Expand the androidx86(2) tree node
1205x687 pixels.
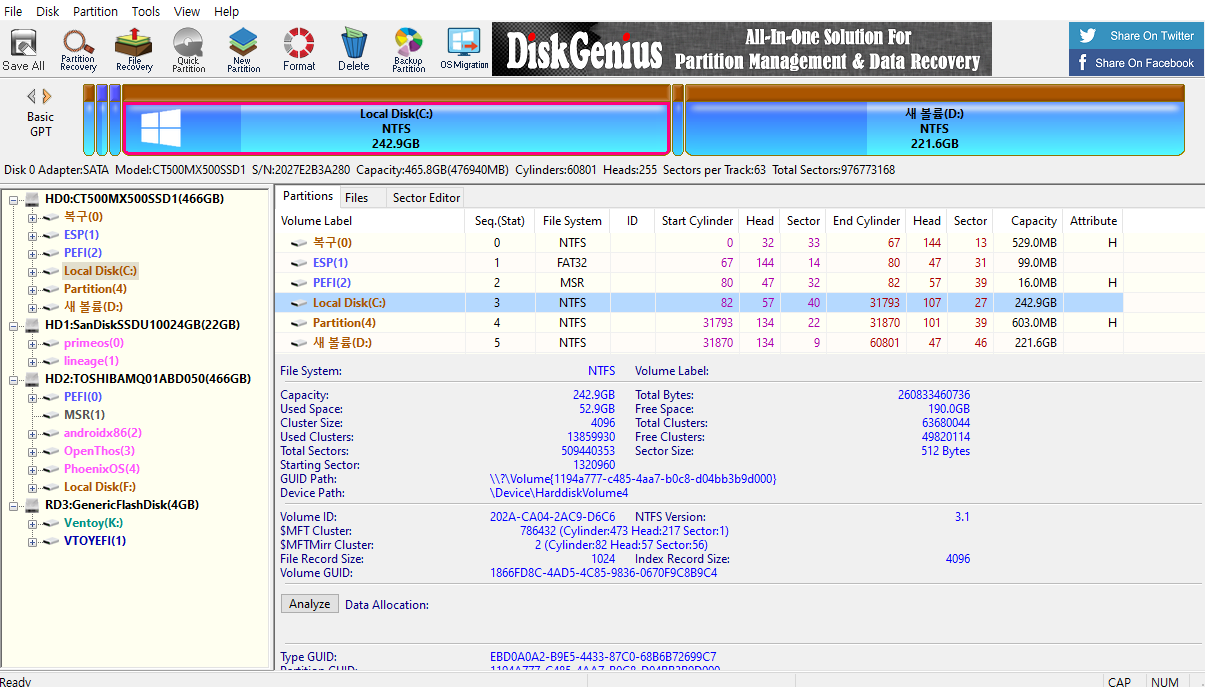[x=32, y=433]
